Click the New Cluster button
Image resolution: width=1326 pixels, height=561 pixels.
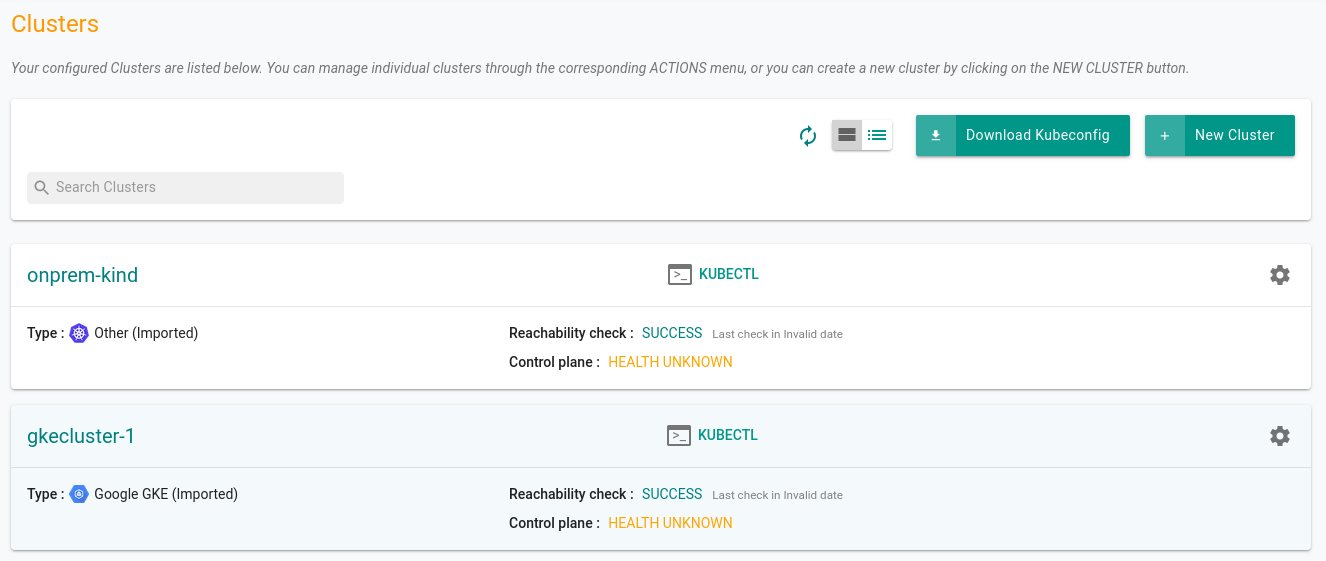tap(1220, 136)
